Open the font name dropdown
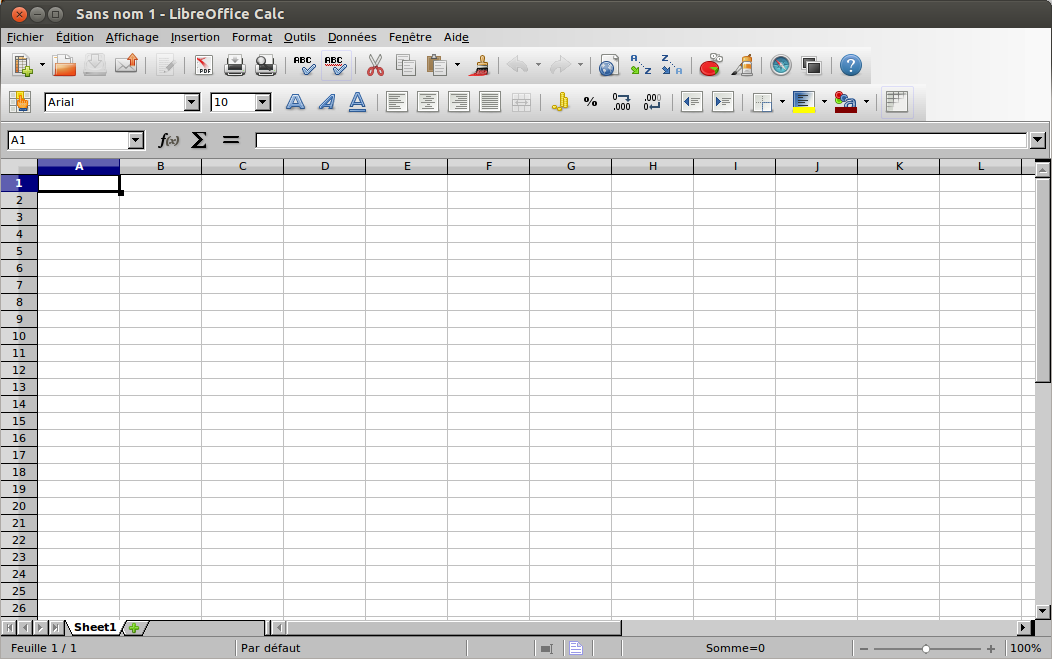The width and height of the screenshot is (1052, 659). point(190,101)
